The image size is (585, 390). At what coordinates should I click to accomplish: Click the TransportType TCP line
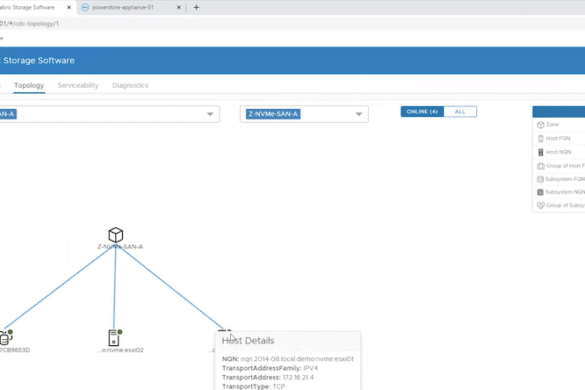pos(254,386)
